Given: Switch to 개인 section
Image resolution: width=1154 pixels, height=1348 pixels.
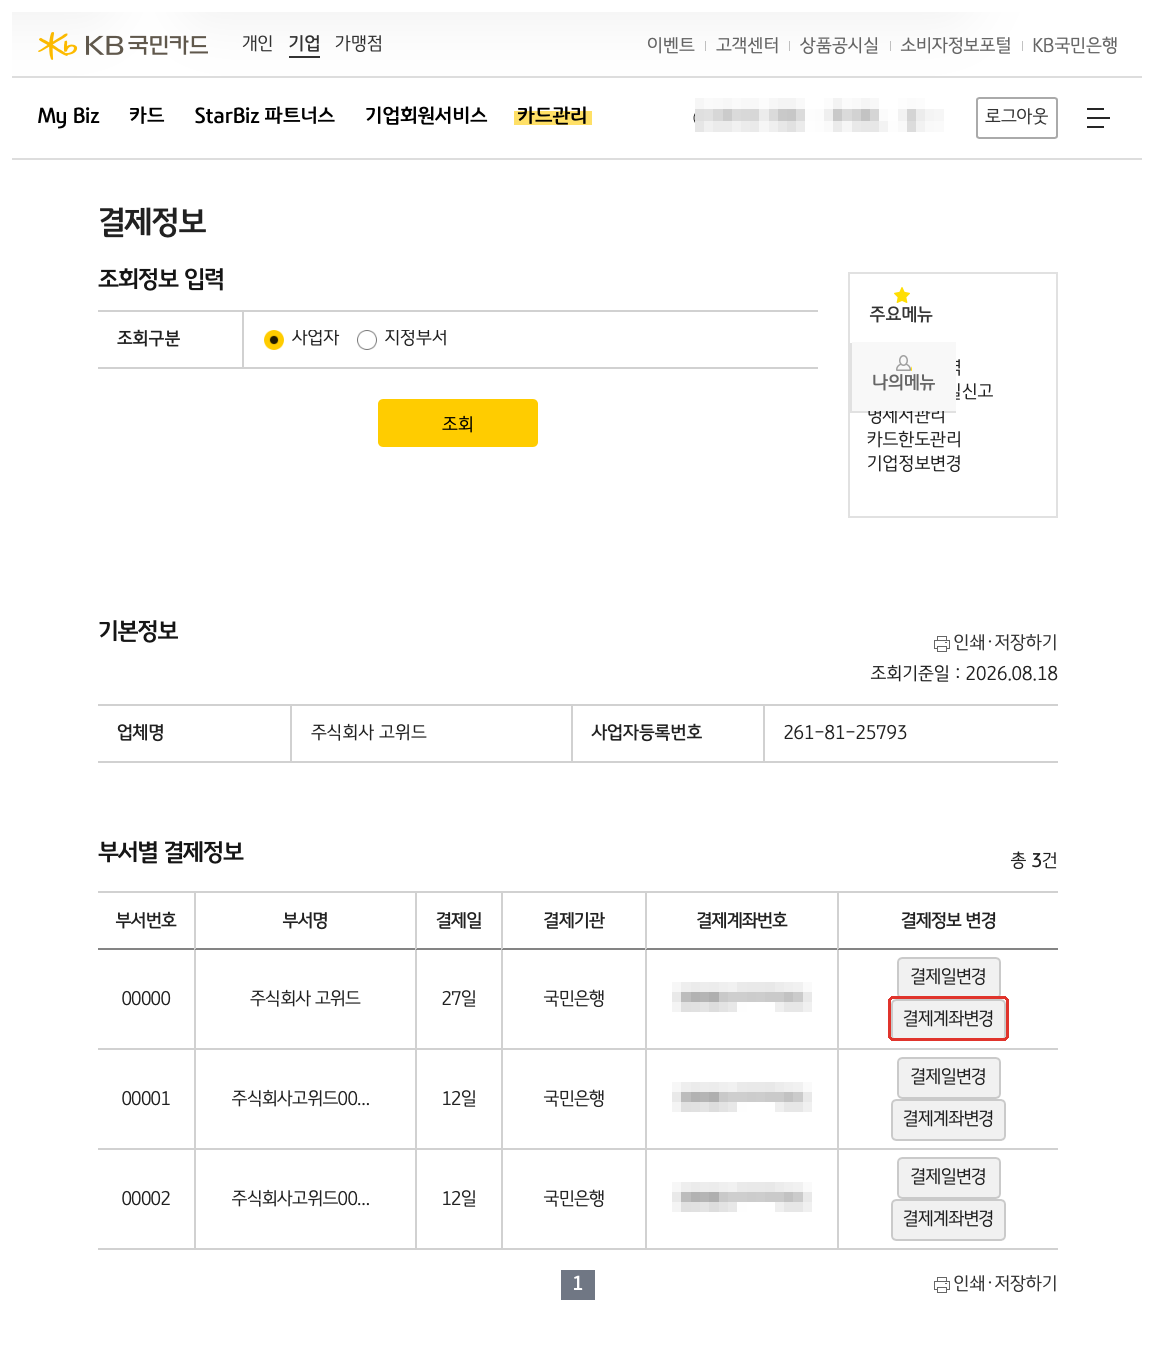Looking at the screenshot, I should 257,43.
